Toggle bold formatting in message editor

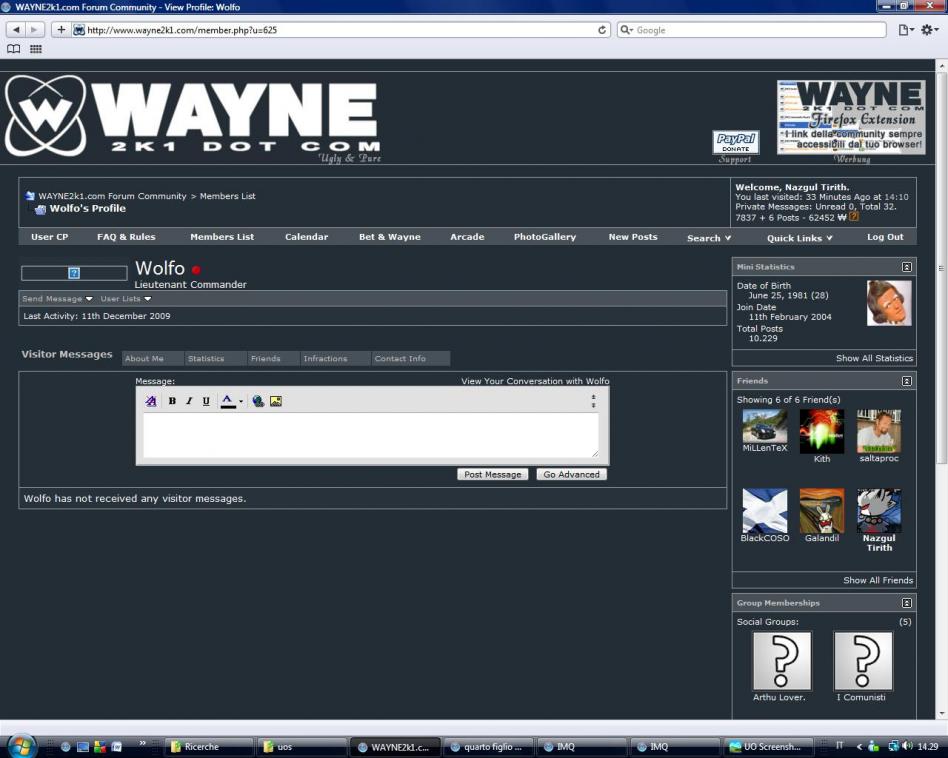(x=172, y=401)
